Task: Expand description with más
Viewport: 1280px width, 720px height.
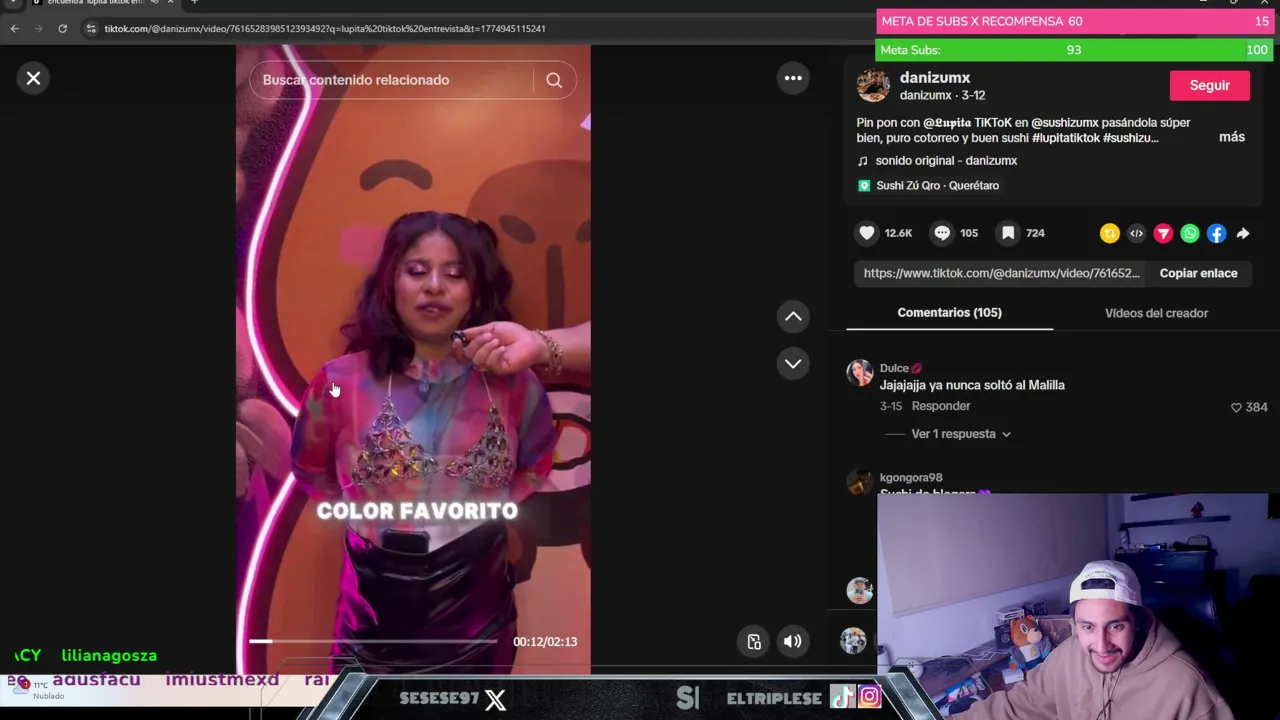Action: tap(1232, 137)
